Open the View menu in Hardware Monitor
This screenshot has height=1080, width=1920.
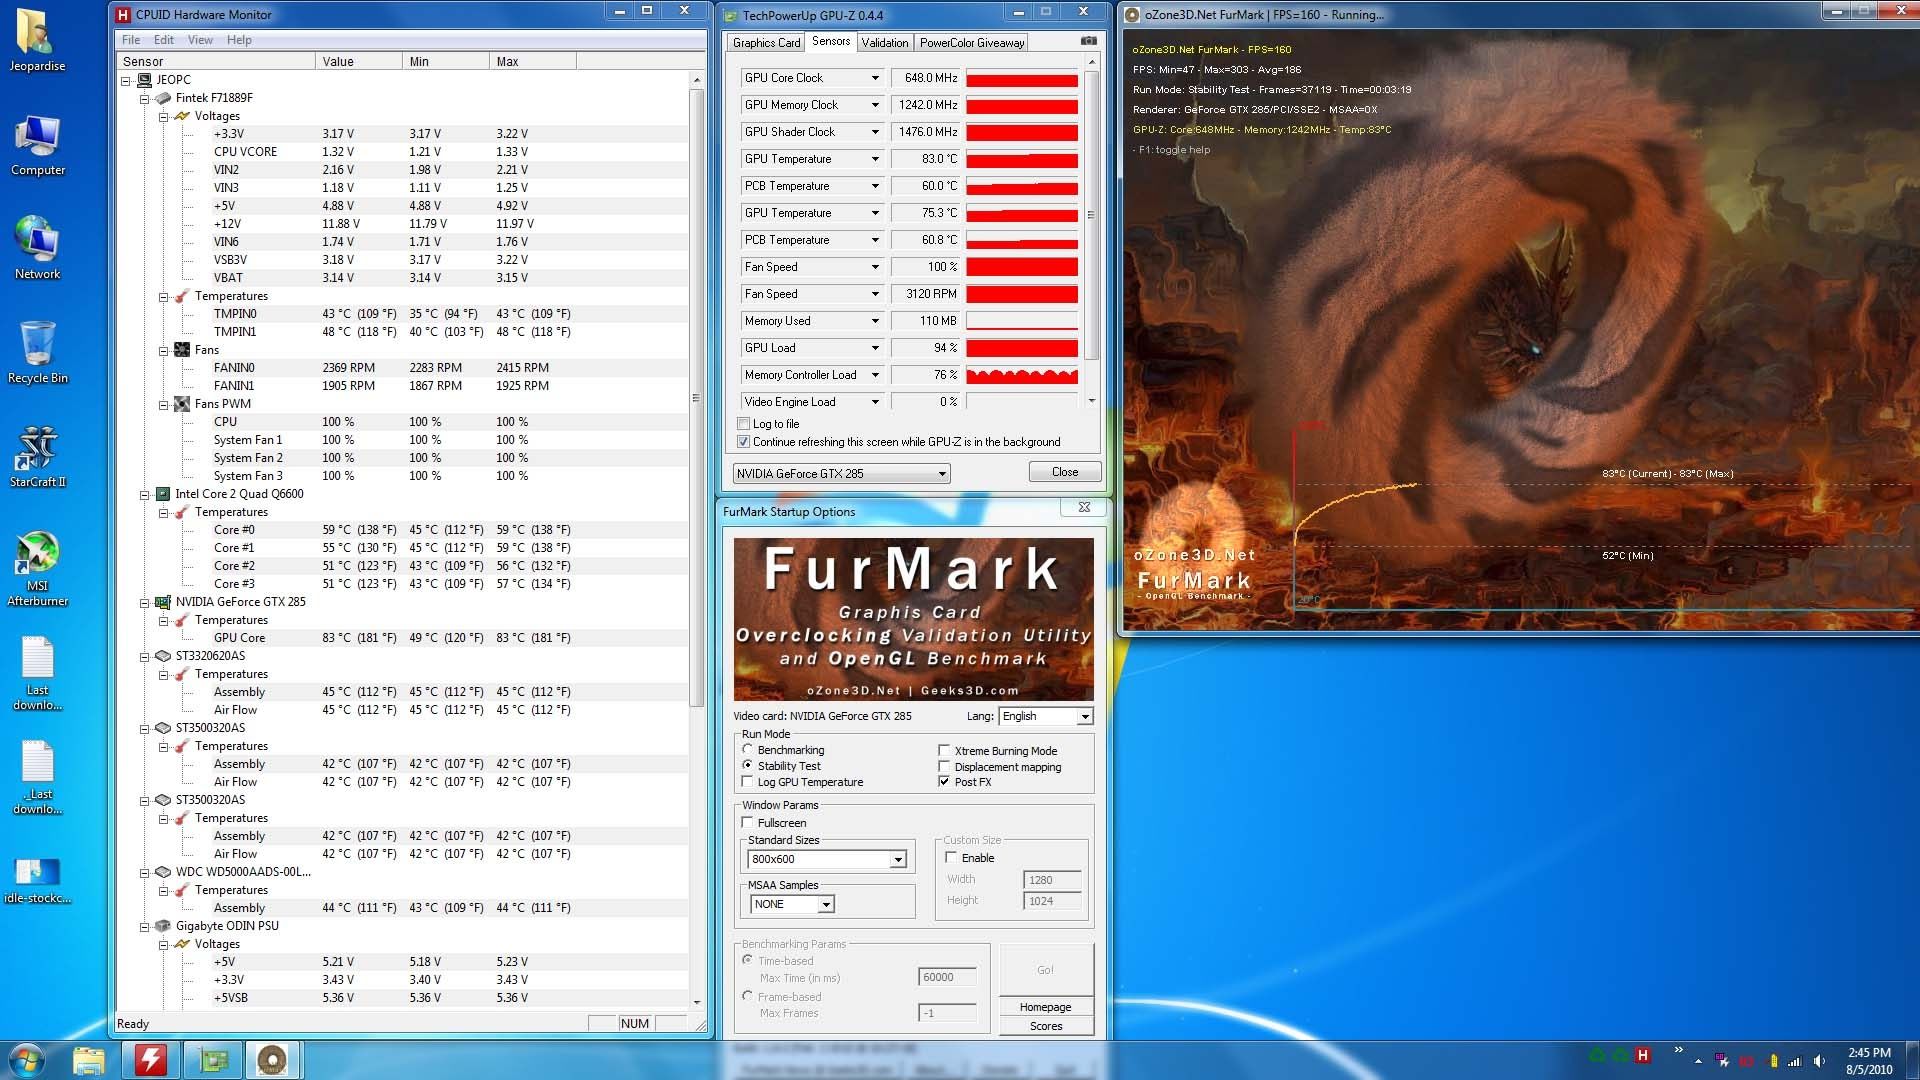[x=200, y=40]
